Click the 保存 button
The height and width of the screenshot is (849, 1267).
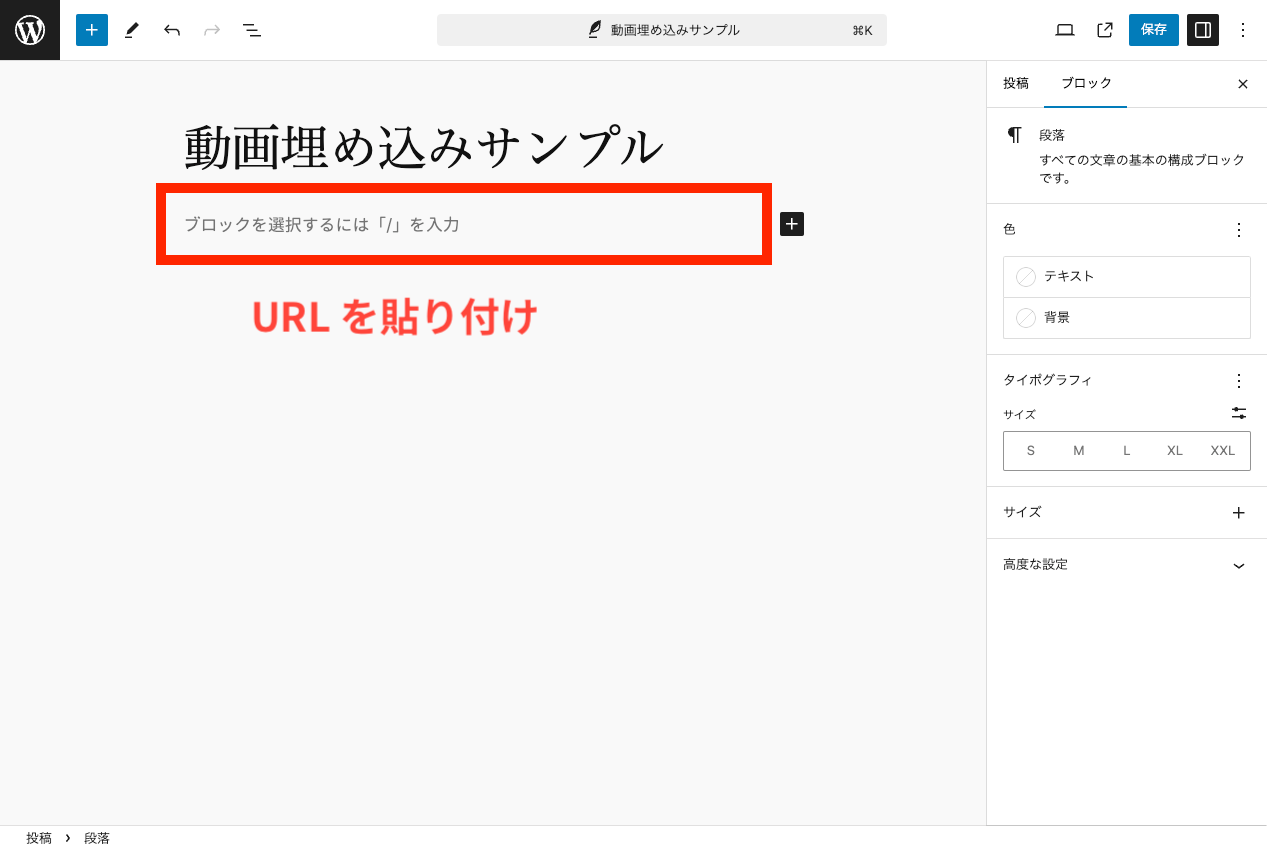click(x=1154, y=30)
